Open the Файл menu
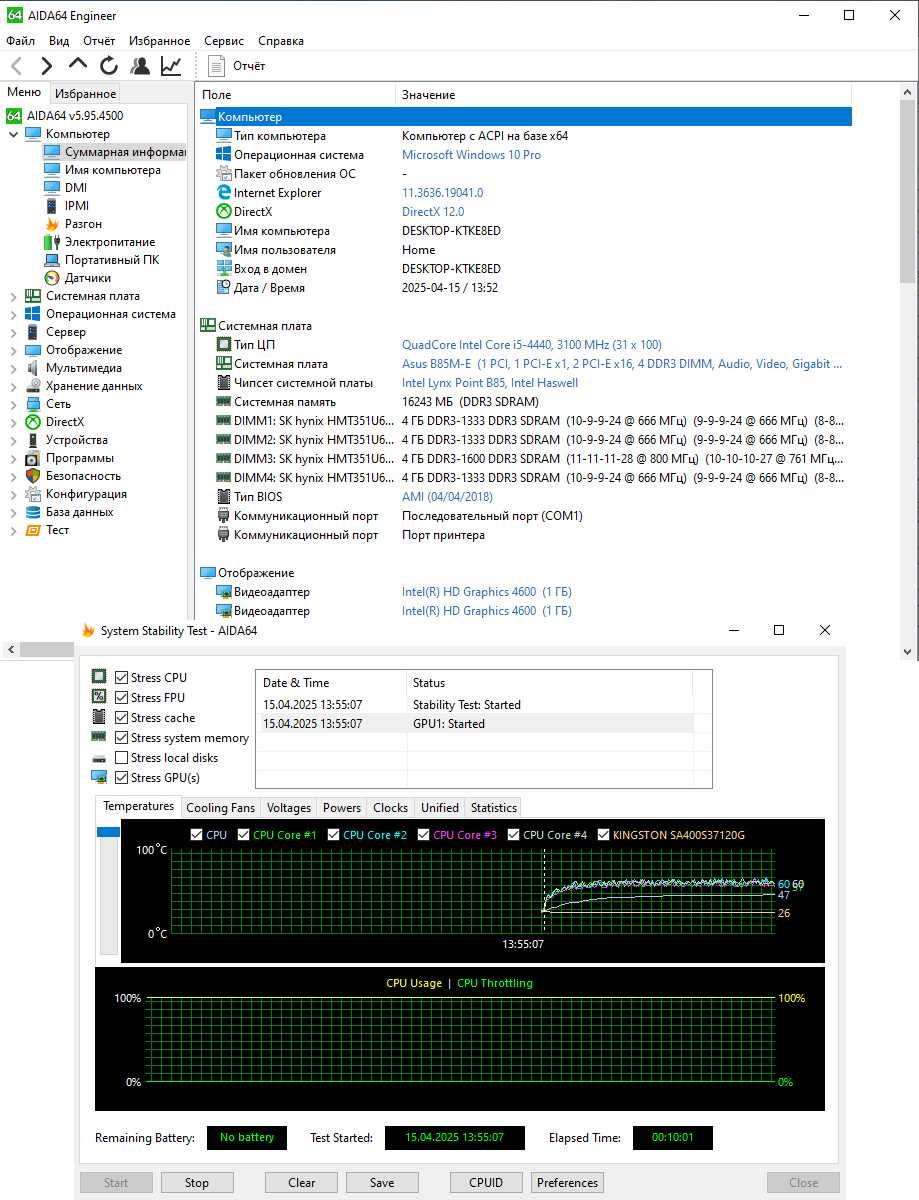Viewport: 919px width, 1200px height. coord(20,41)
